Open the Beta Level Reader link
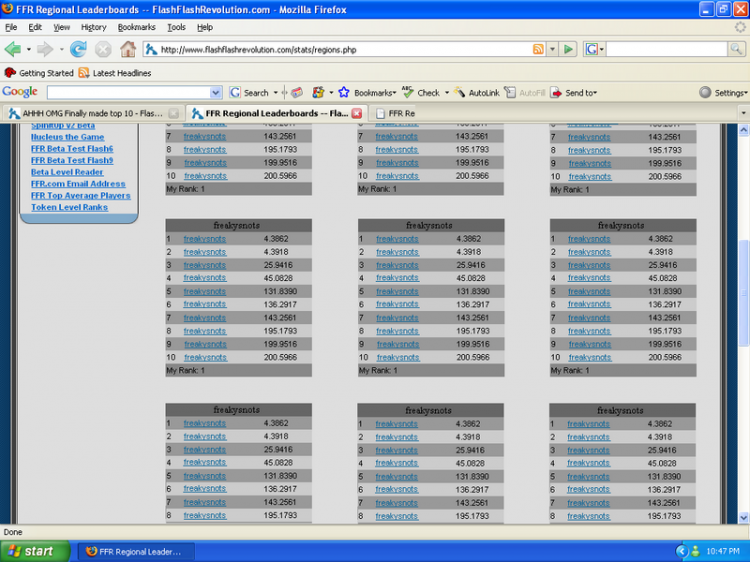Screen dimensions: 750x562 pyautogui.click(x=67, y=172)
